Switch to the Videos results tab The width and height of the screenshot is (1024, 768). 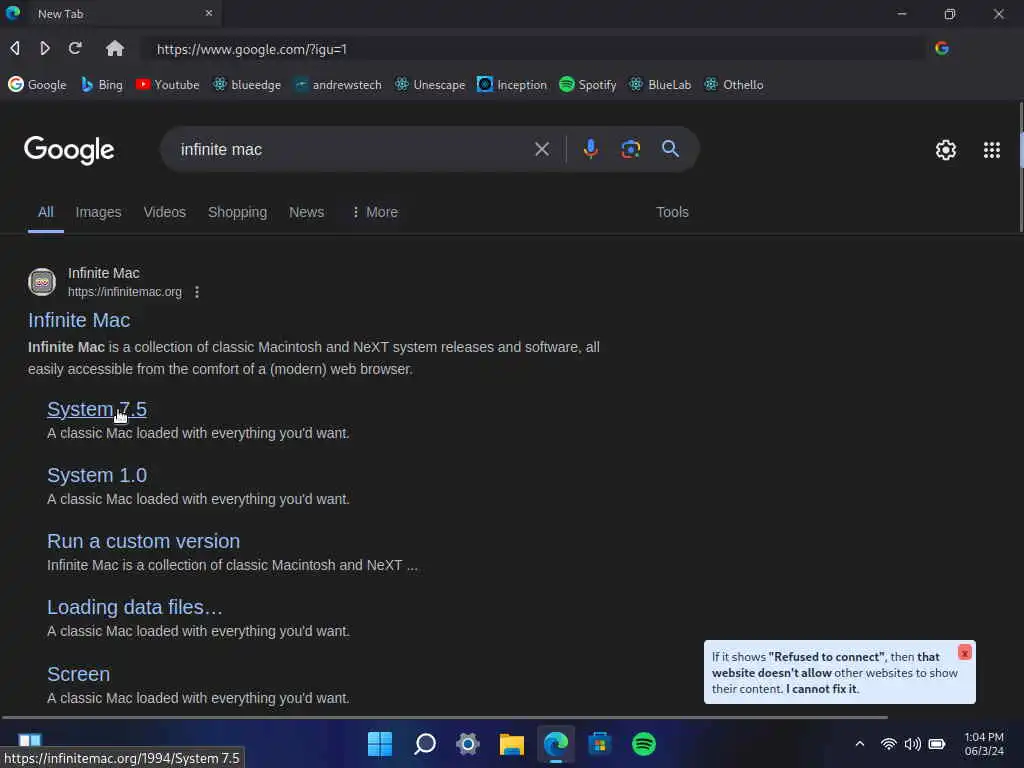(x=165, y=212)
